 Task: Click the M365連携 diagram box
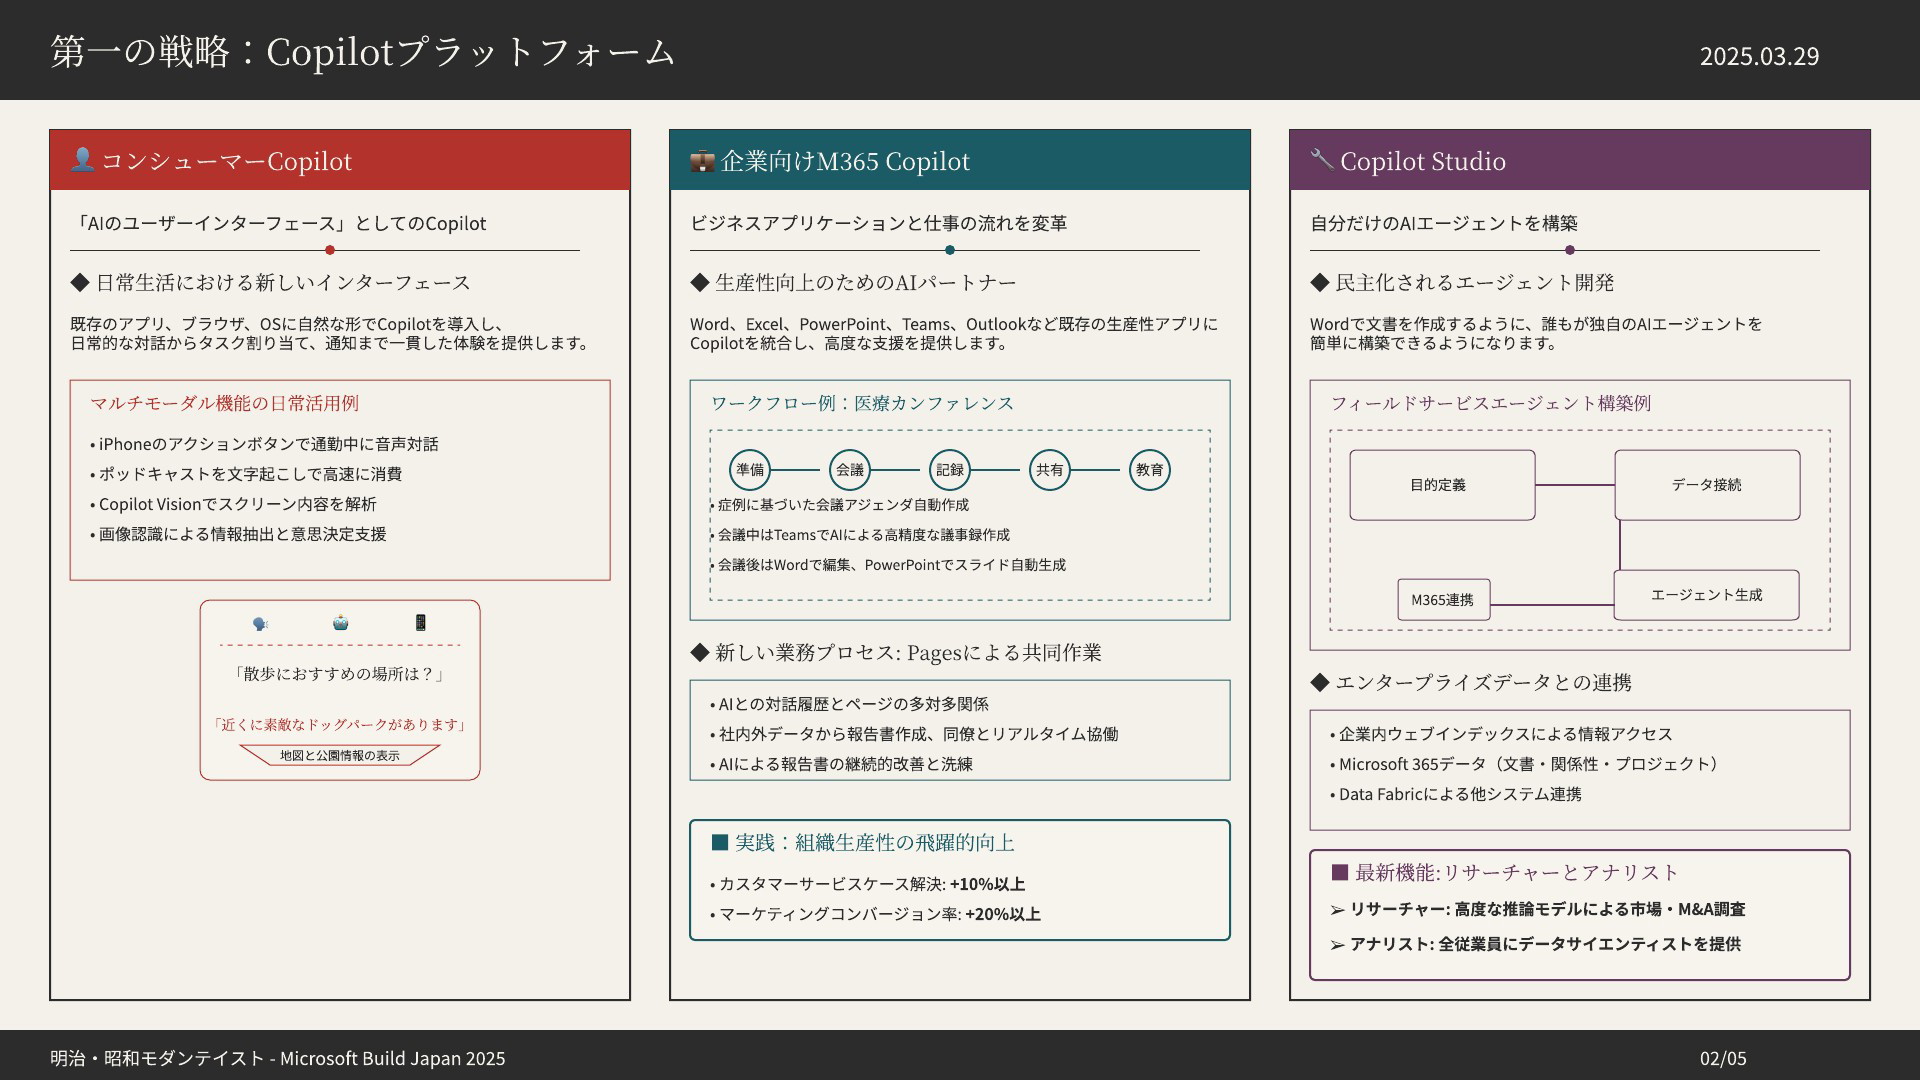(1443, 600)
